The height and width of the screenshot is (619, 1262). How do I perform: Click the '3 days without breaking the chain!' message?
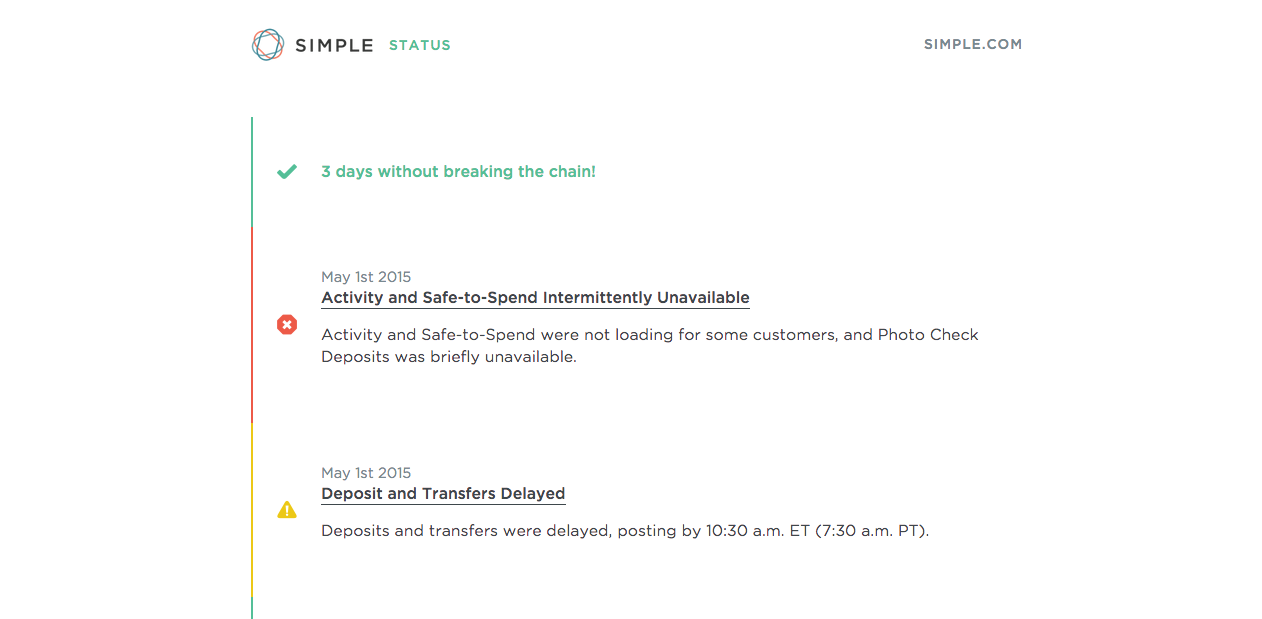click(458, 172)
